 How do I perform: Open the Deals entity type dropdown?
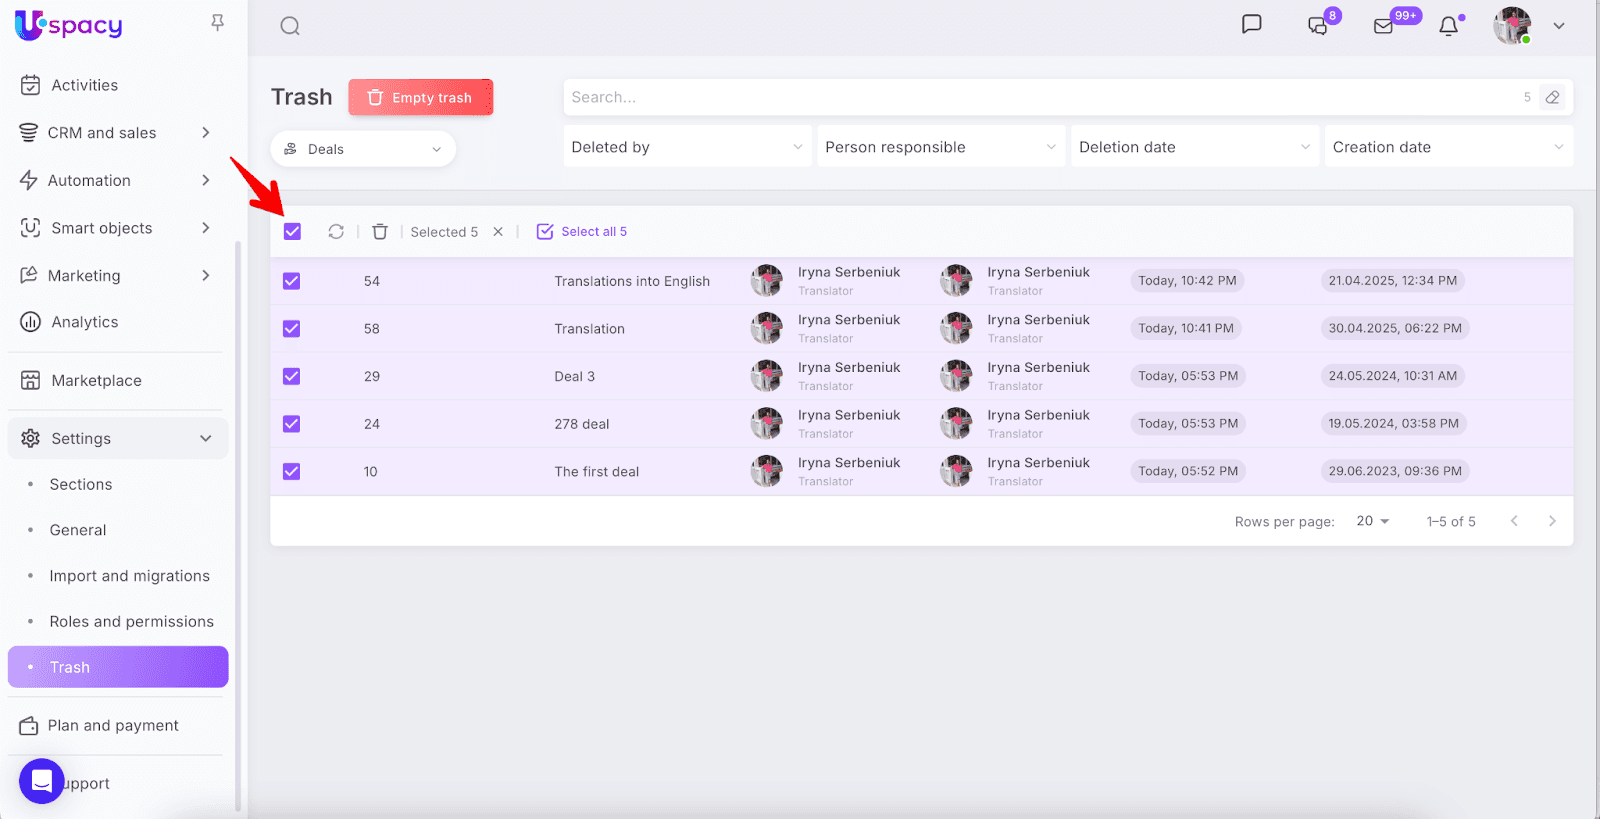(363, 149)
